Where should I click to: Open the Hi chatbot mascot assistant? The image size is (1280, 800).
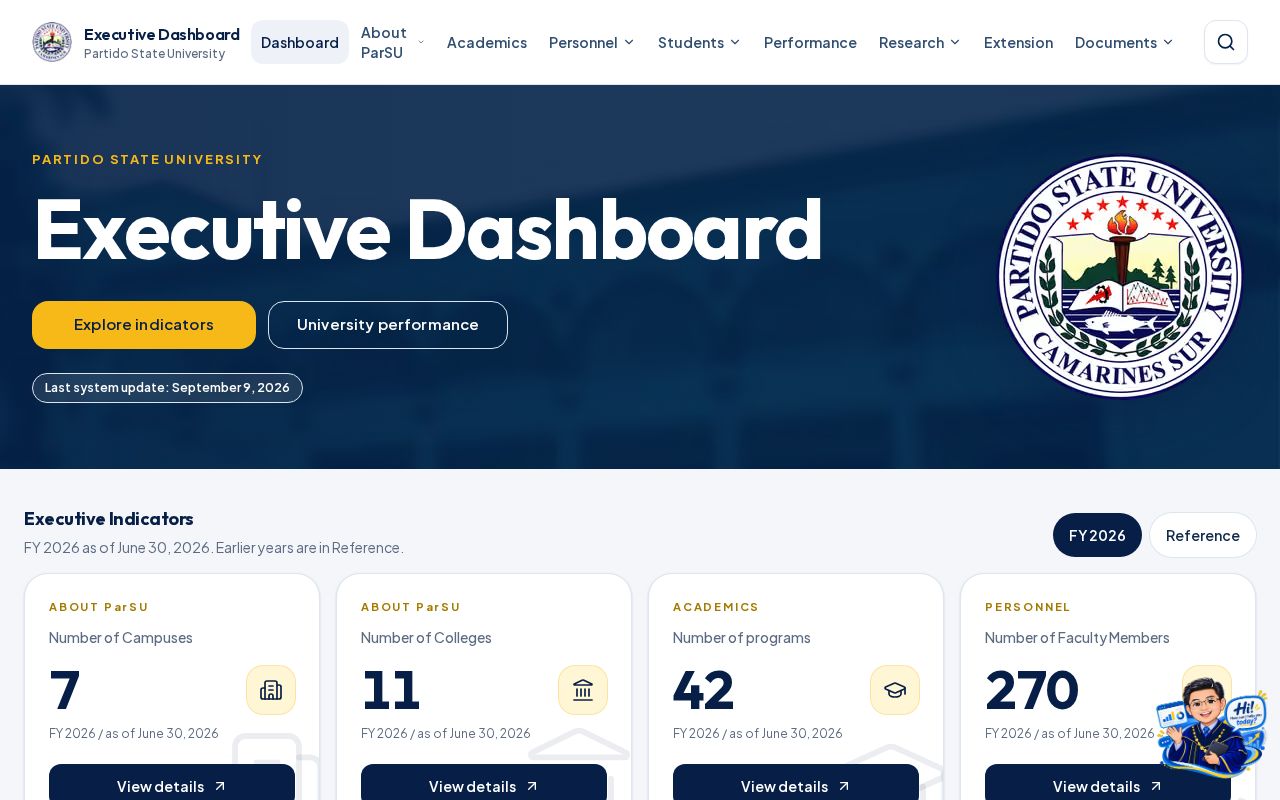pyautogui.click(x=1211, y=727)
